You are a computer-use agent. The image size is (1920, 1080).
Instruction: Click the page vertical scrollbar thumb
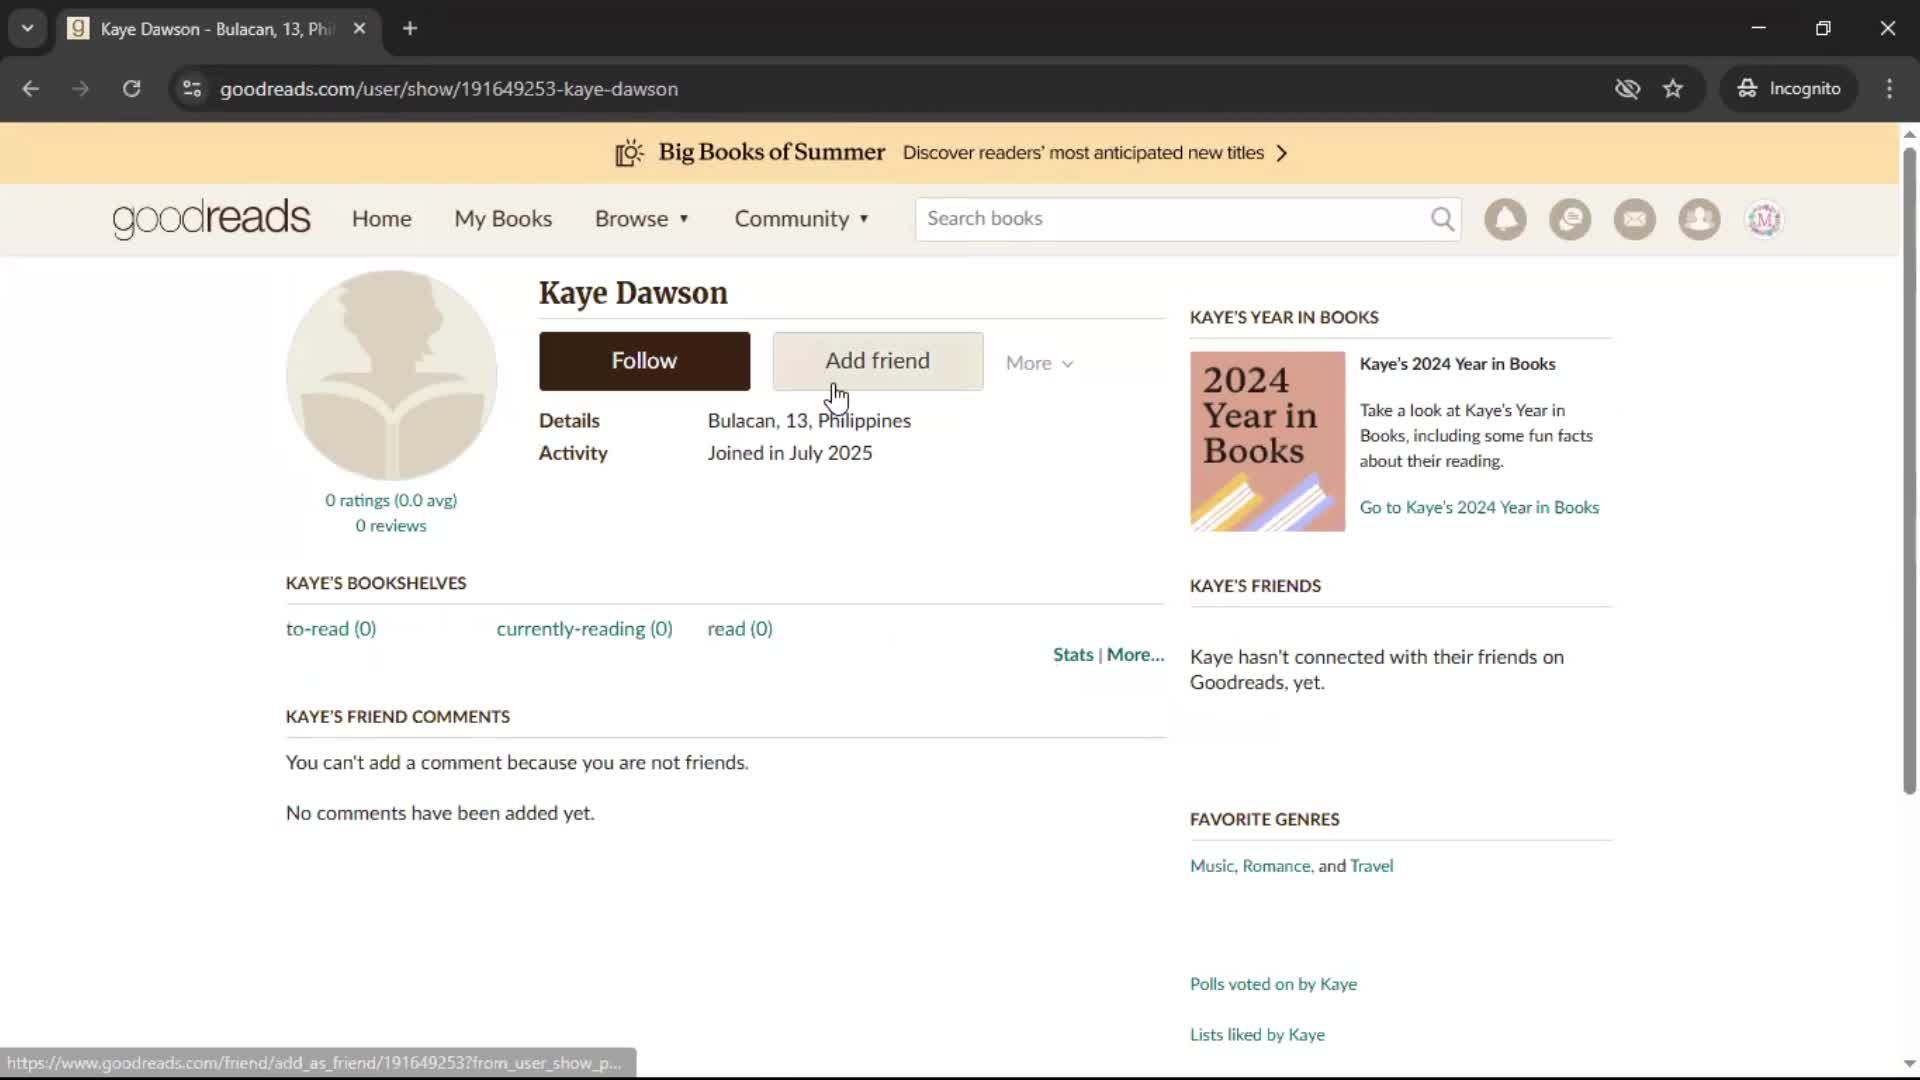point(1909,470)
